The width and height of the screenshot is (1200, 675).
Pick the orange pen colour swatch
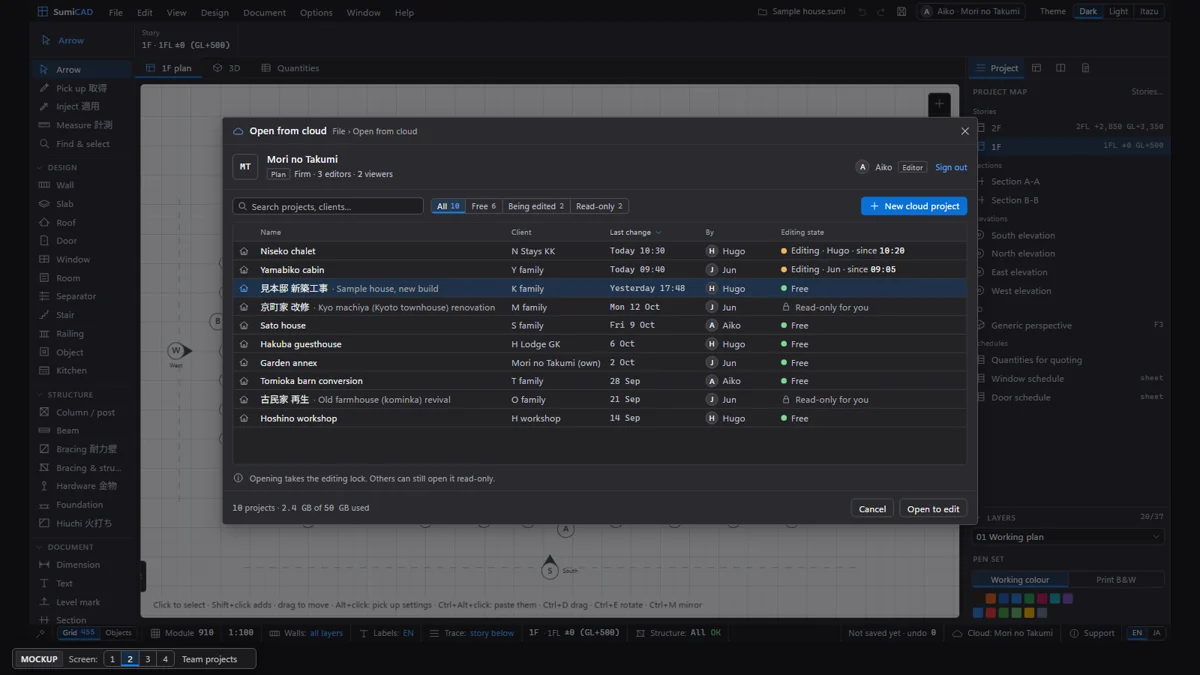[991, 599]
